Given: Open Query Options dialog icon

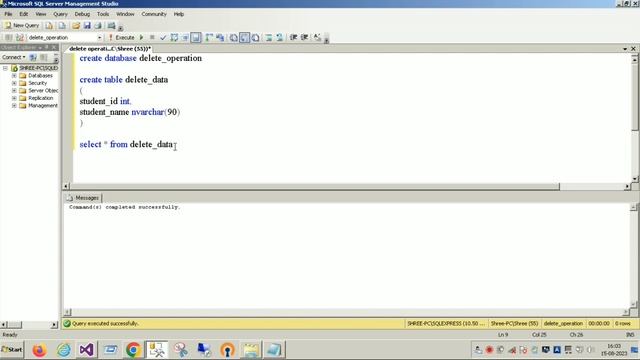Looking at the screenshot, I should (x=185, y=38).
